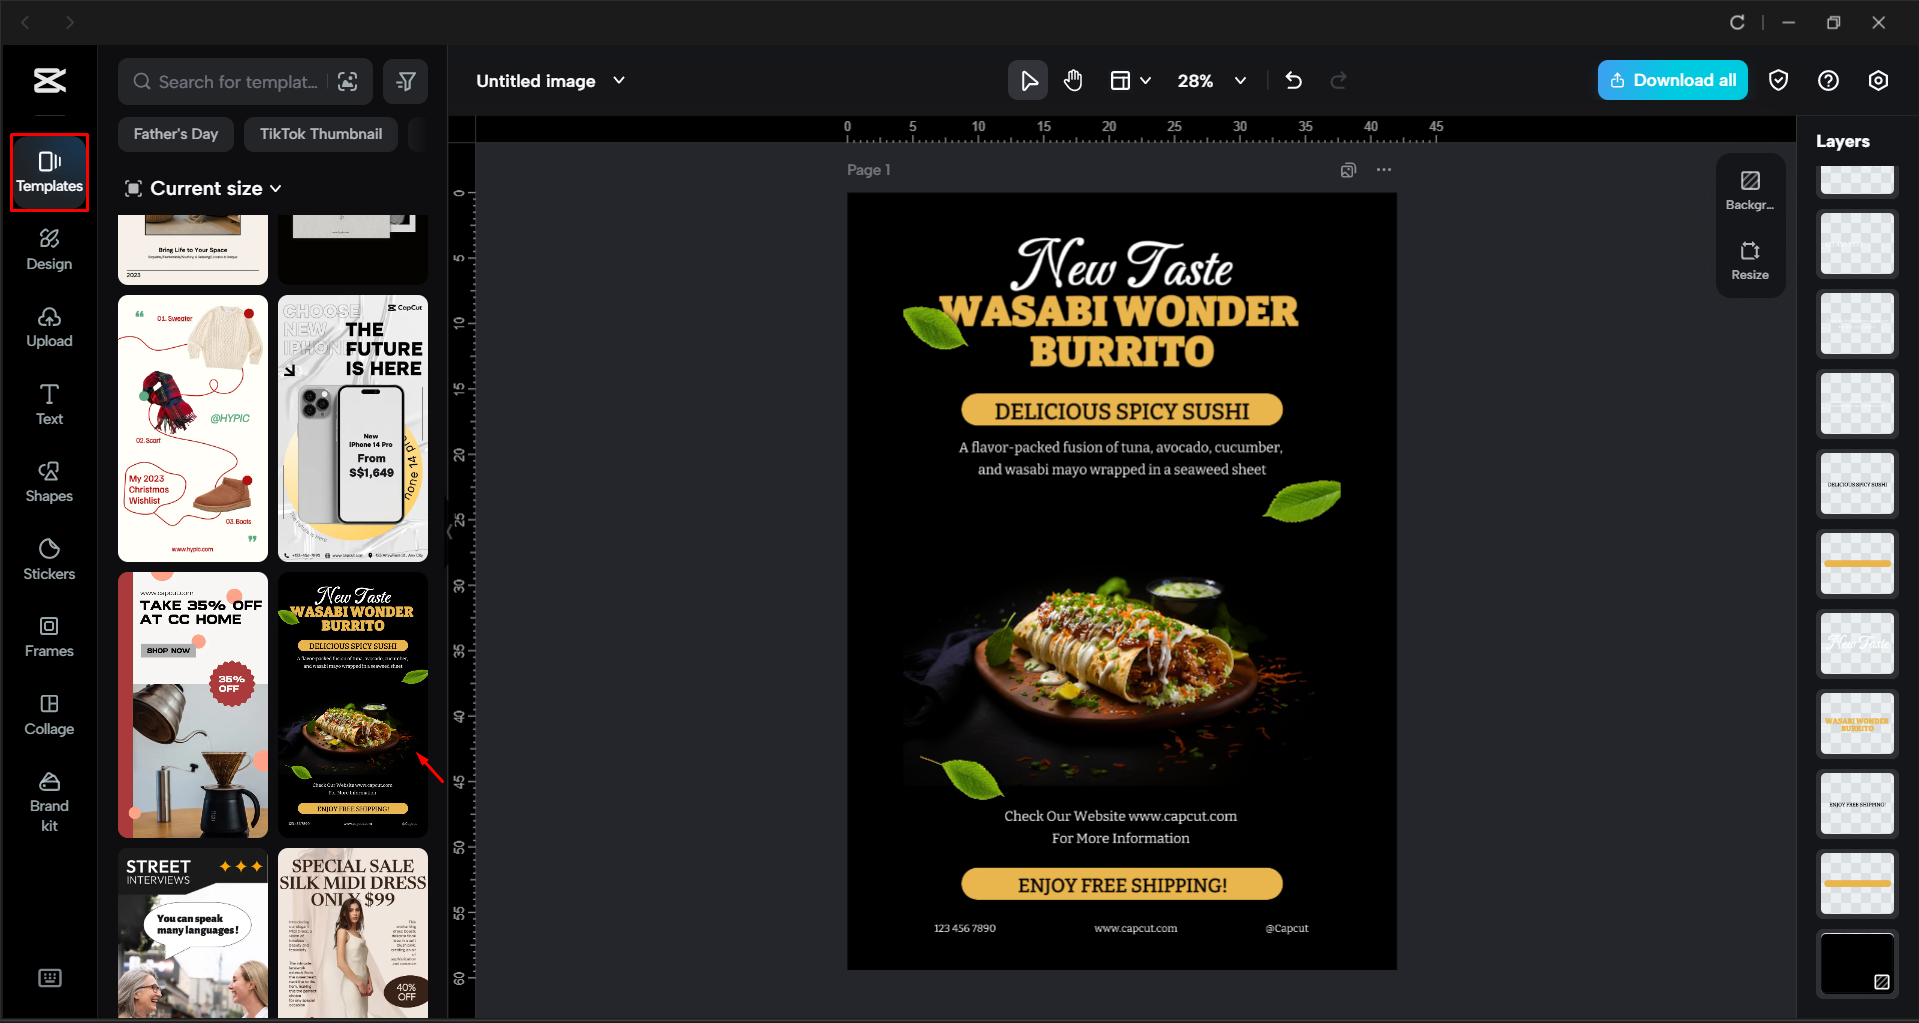Screen dimensions: 1919x1023
Task: Click the Download all button
Action: pos(1672,80)
